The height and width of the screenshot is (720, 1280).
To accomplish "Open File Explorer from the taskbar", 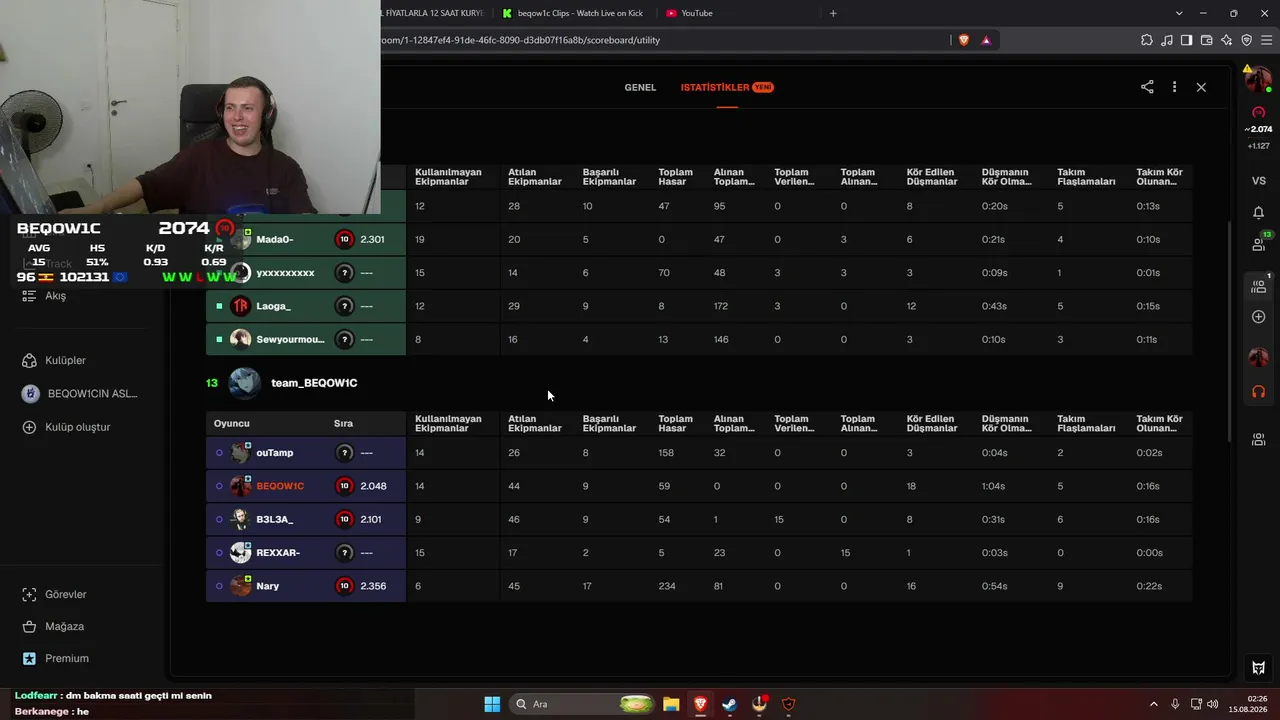I will click(671, 704).
